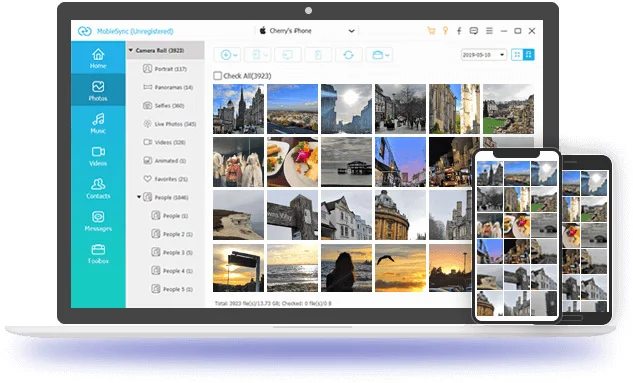Image resolution: width=633 pixels, height=383 pixels.
Task: Select the Favorites (21) album
Action: coord(166,179)
